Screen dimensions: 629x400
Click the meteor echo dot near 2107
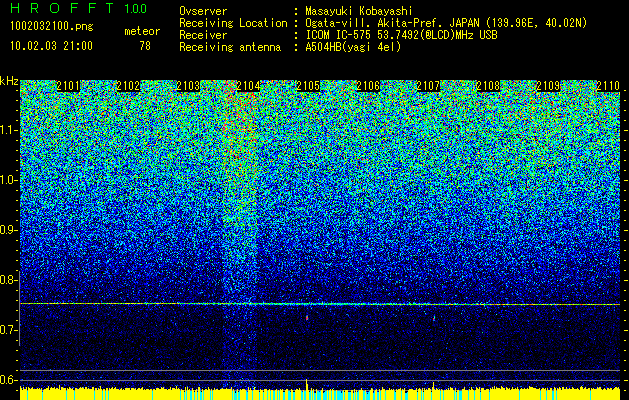[434, 318]
